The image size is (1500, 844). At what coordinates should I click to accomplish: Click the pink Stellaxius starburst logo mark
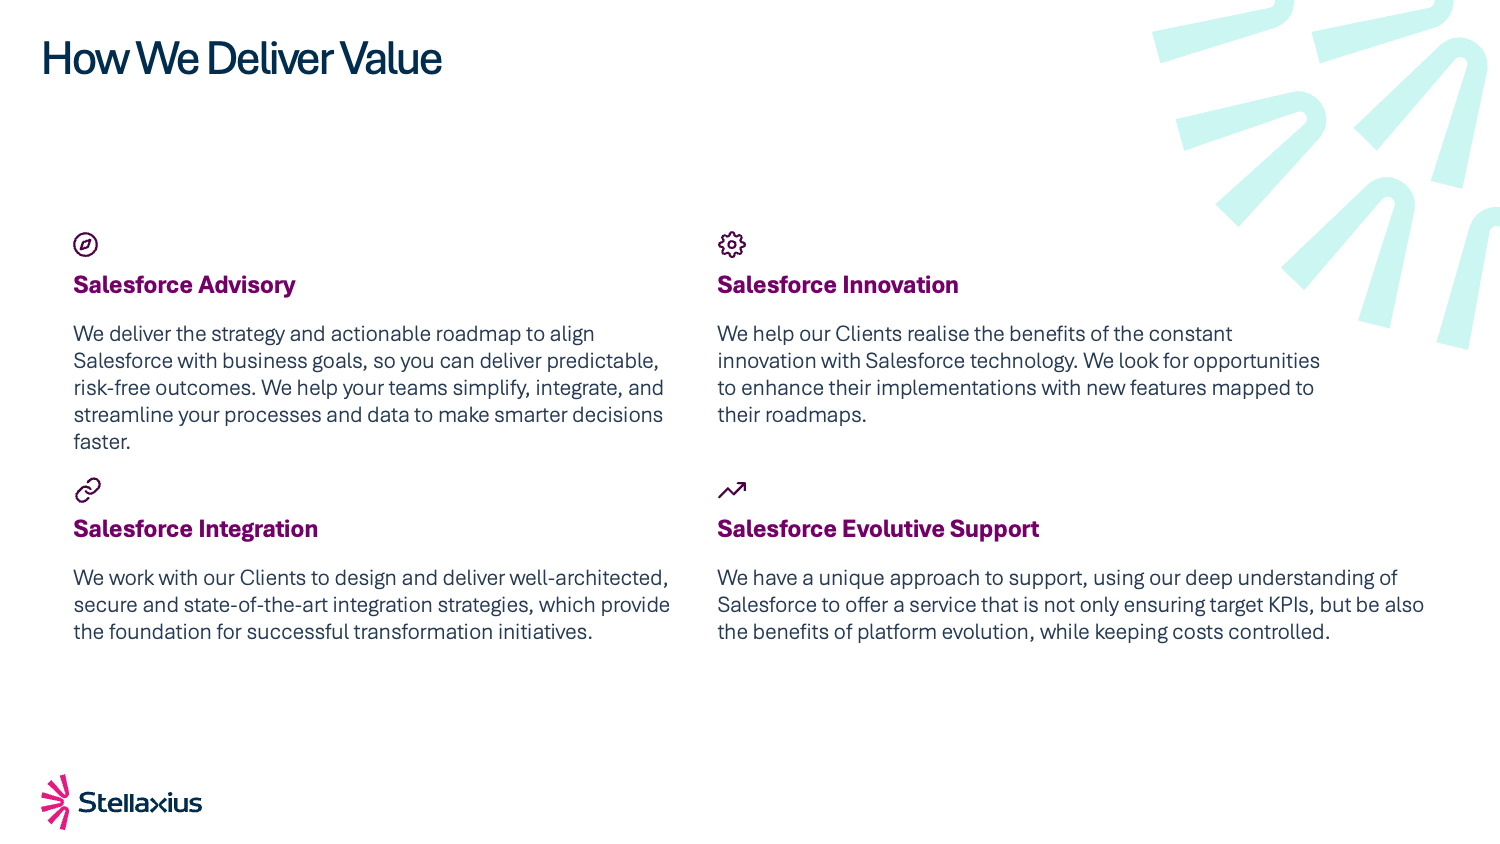tap(56, 802)
